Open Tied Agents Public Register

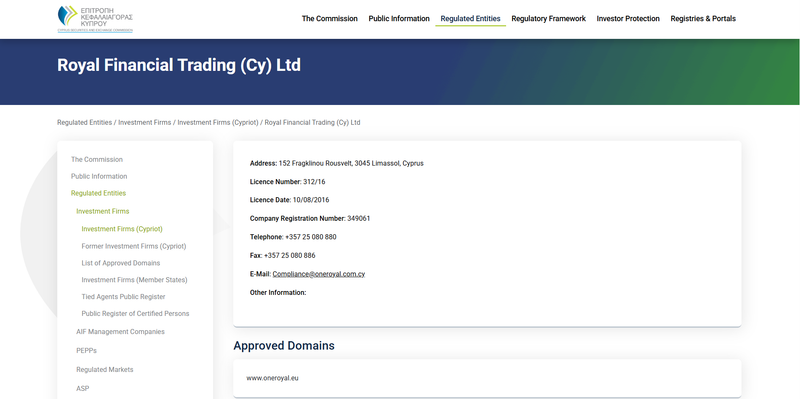tap(123, 297)
